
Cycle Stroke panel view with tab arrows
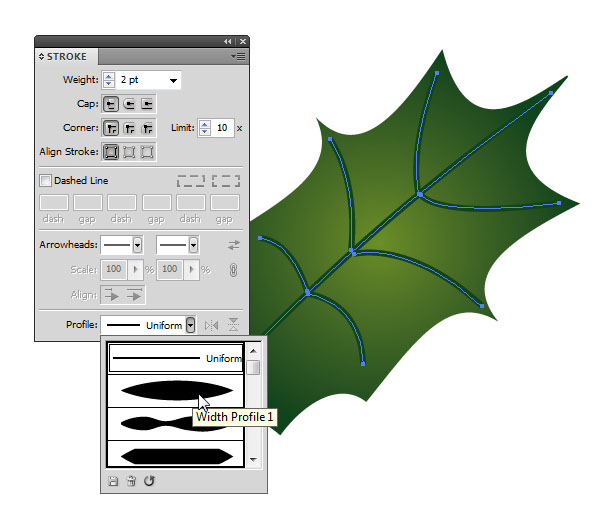pyautogui.click(x=41, y=57)
